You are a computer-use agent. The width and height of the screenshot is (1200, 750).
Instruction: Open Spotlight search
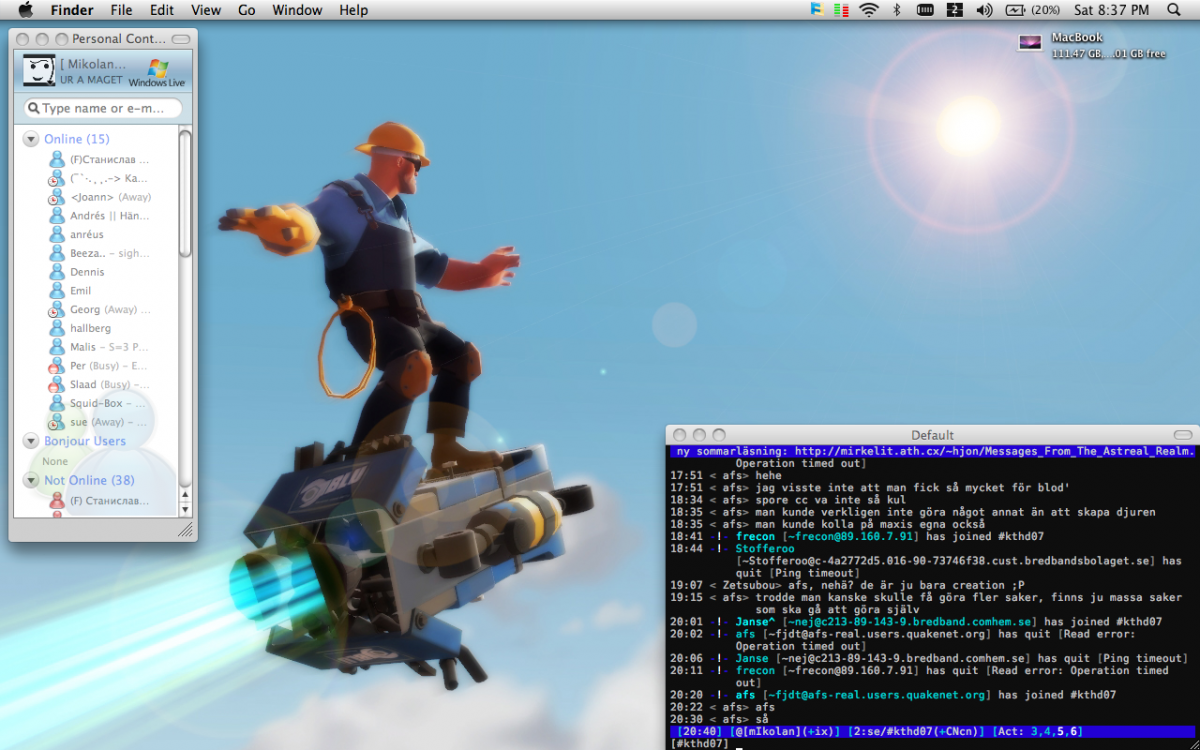pos(1173,10)
